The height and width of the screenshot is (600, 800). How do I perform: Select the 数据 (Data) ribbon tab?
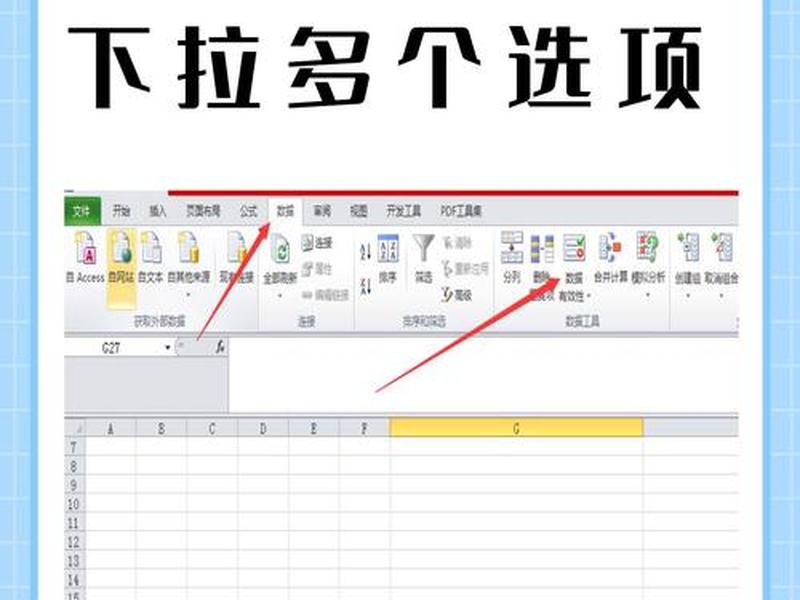285,211
